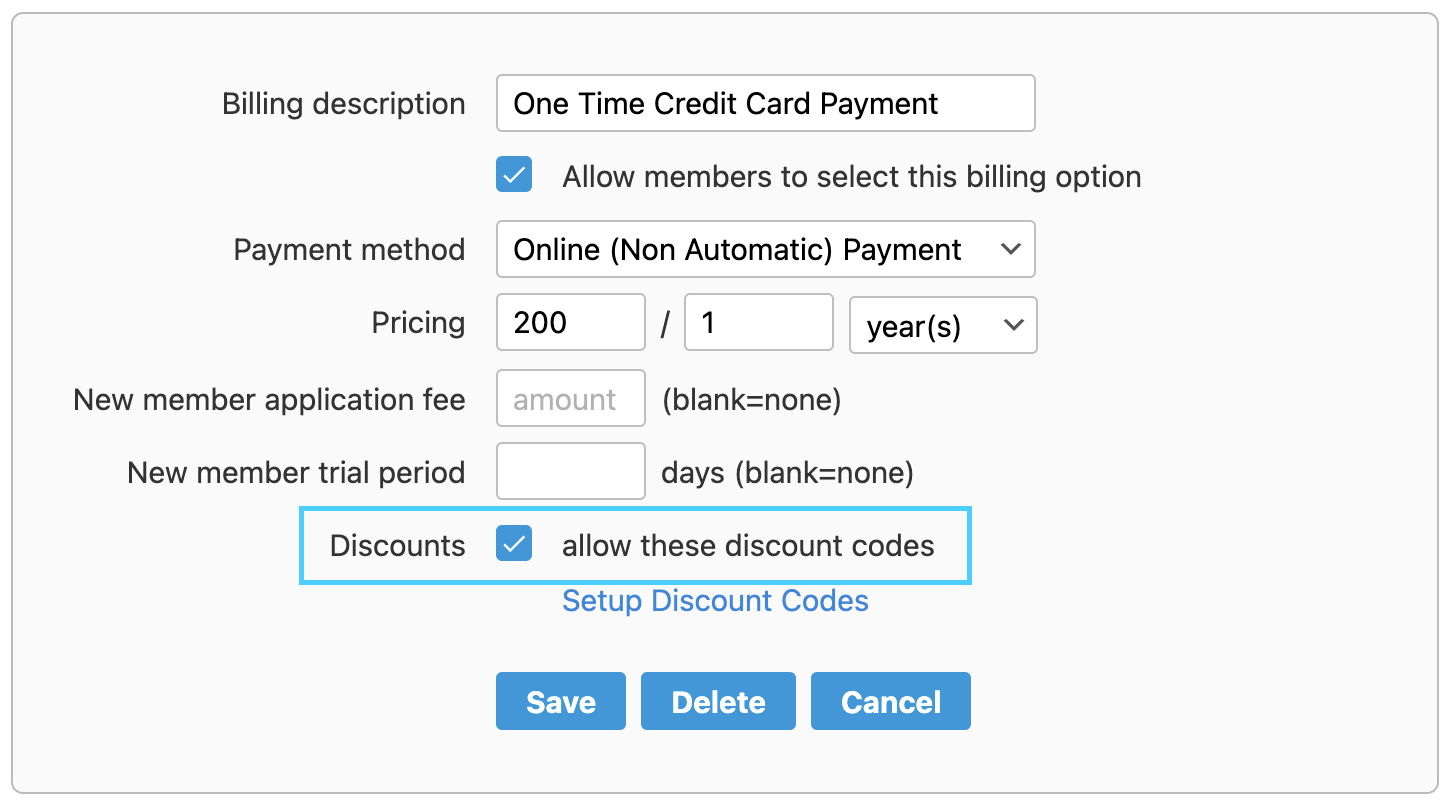
Task: Click the 'New member application fee' label
Action: tap(269, 400)
